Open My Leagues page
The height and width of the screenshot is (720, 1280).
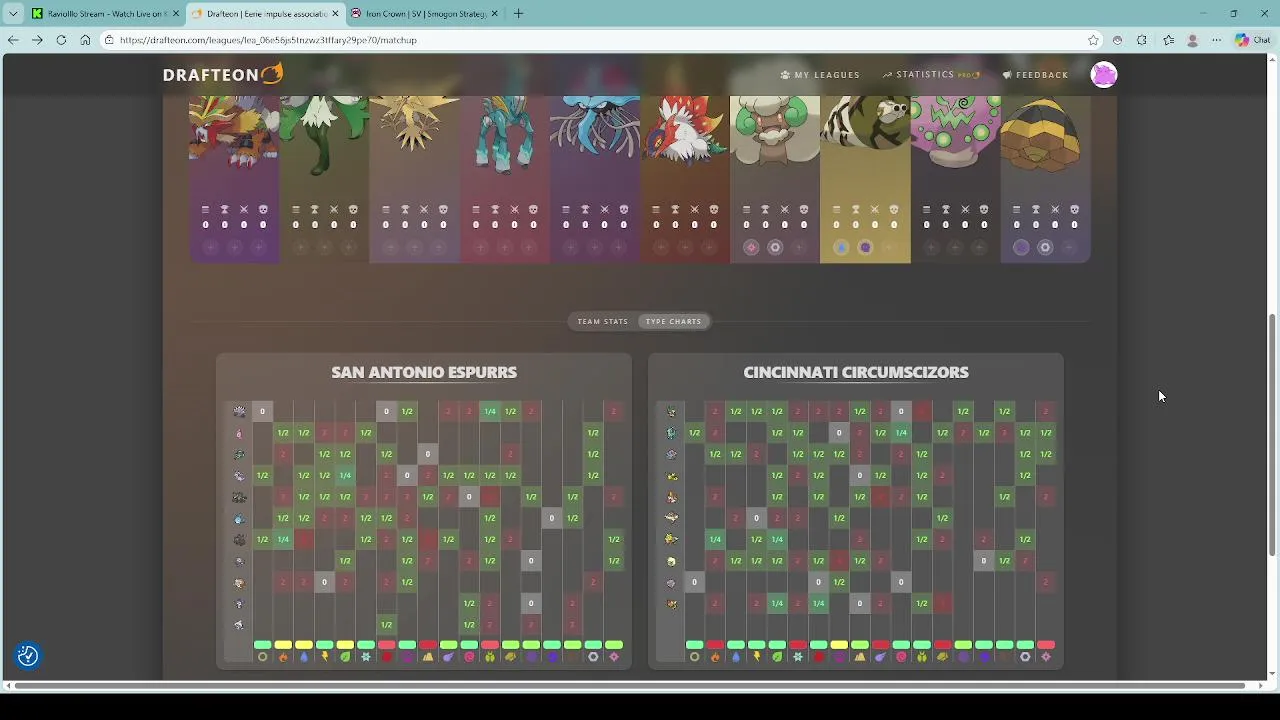pyautogui.click(x=820, y=75)
